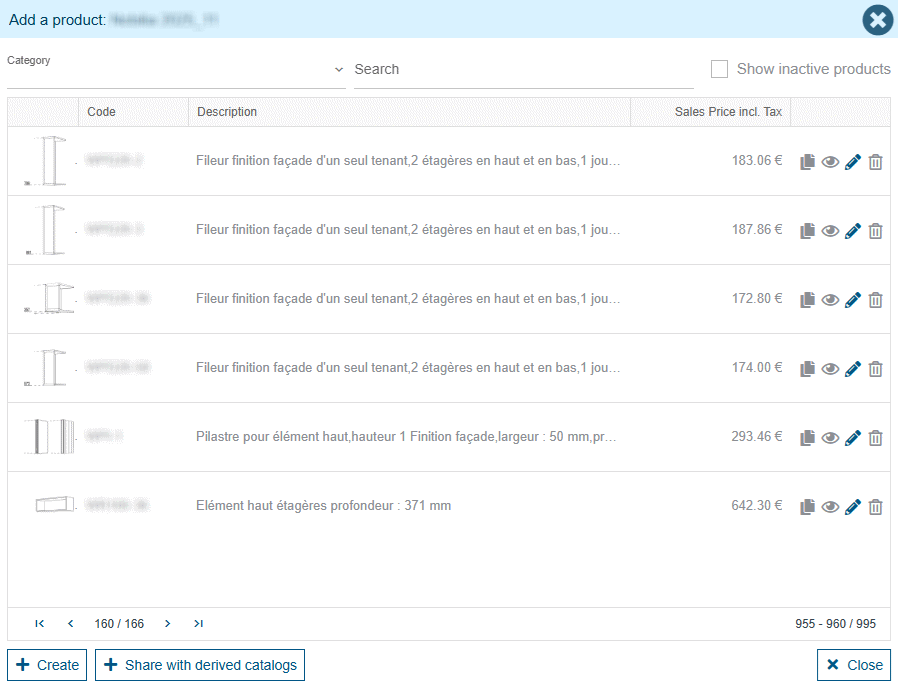The width and height of the screenshot is (898, 687).
Task: Delete the 183.06 € product row
Action: point(875,162)
